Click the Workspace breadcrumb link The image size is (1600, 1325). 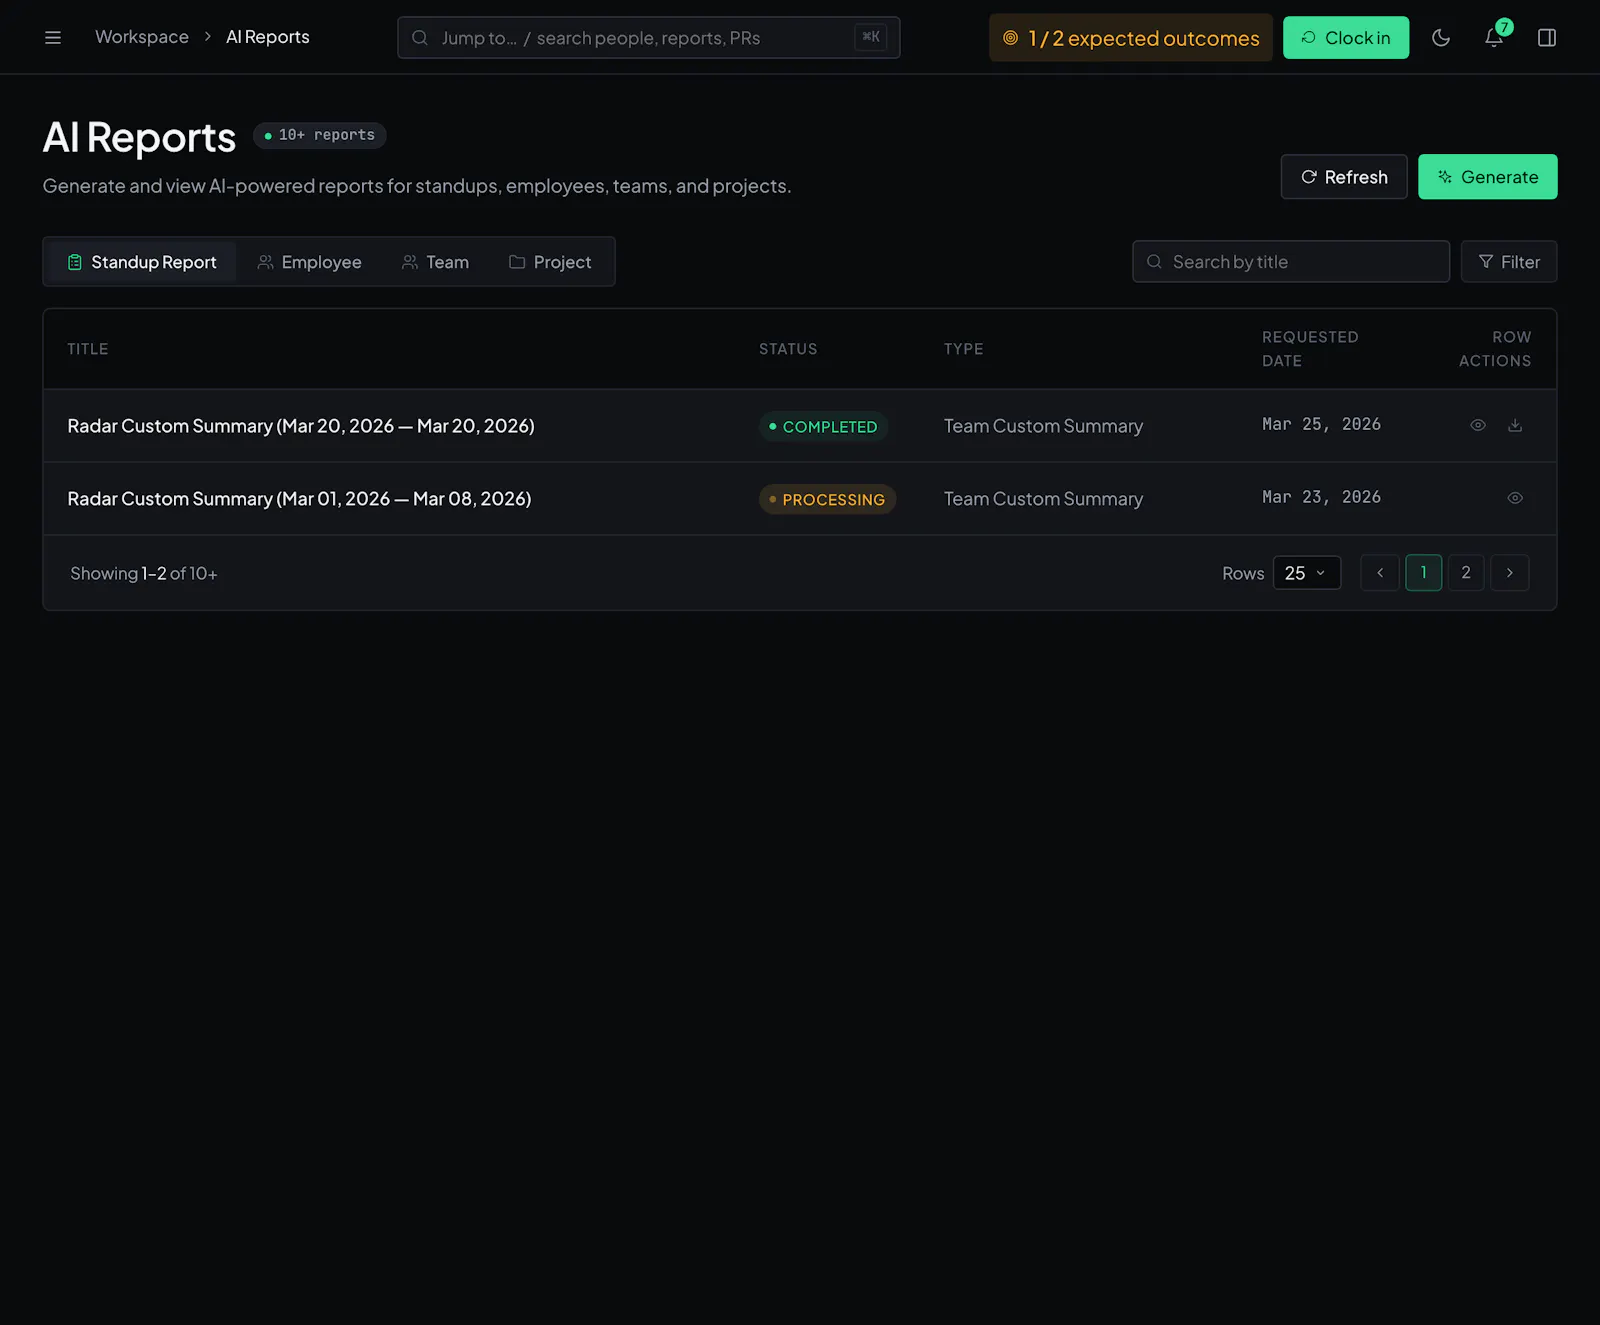coord(142,37)
